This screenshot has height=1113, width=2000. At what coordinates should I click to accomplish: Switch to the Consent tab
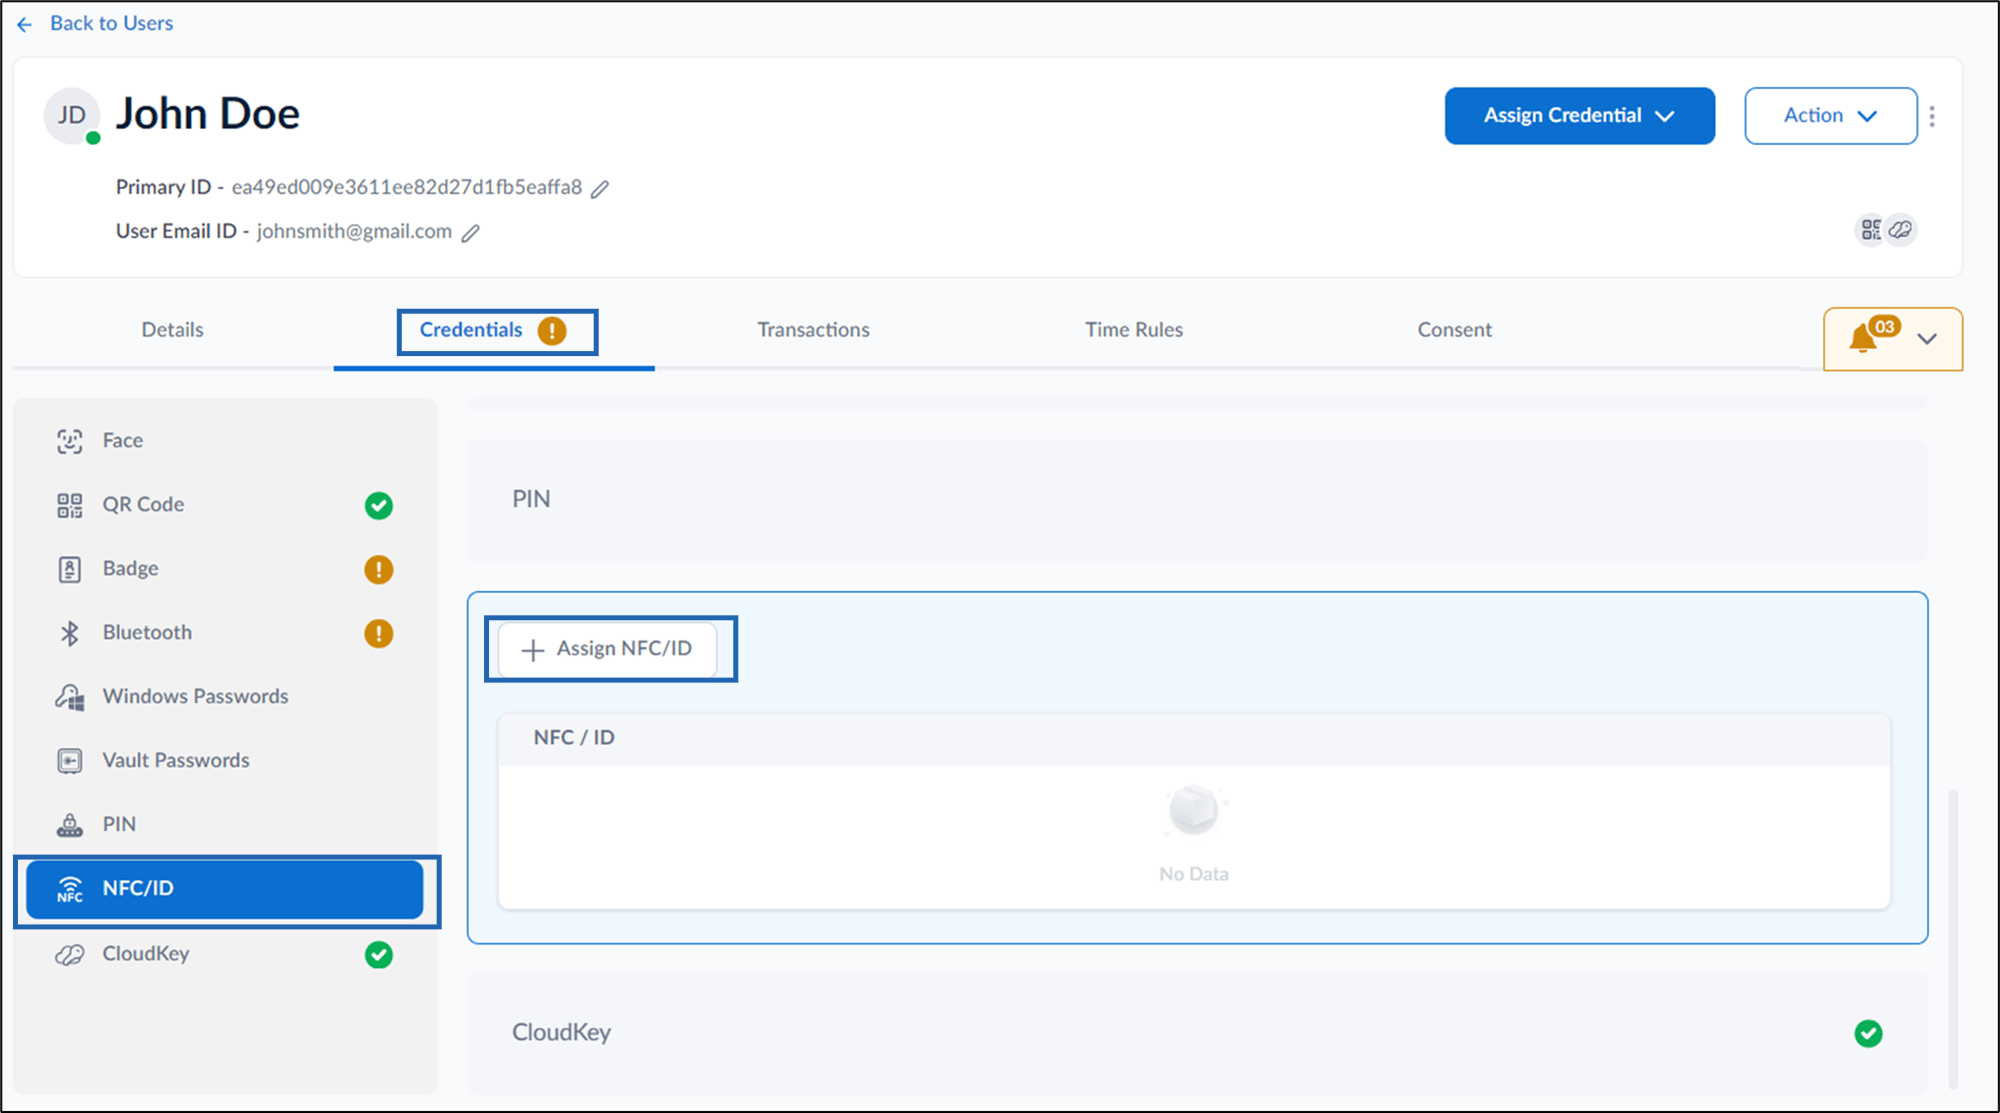[x=1454, y=330]
